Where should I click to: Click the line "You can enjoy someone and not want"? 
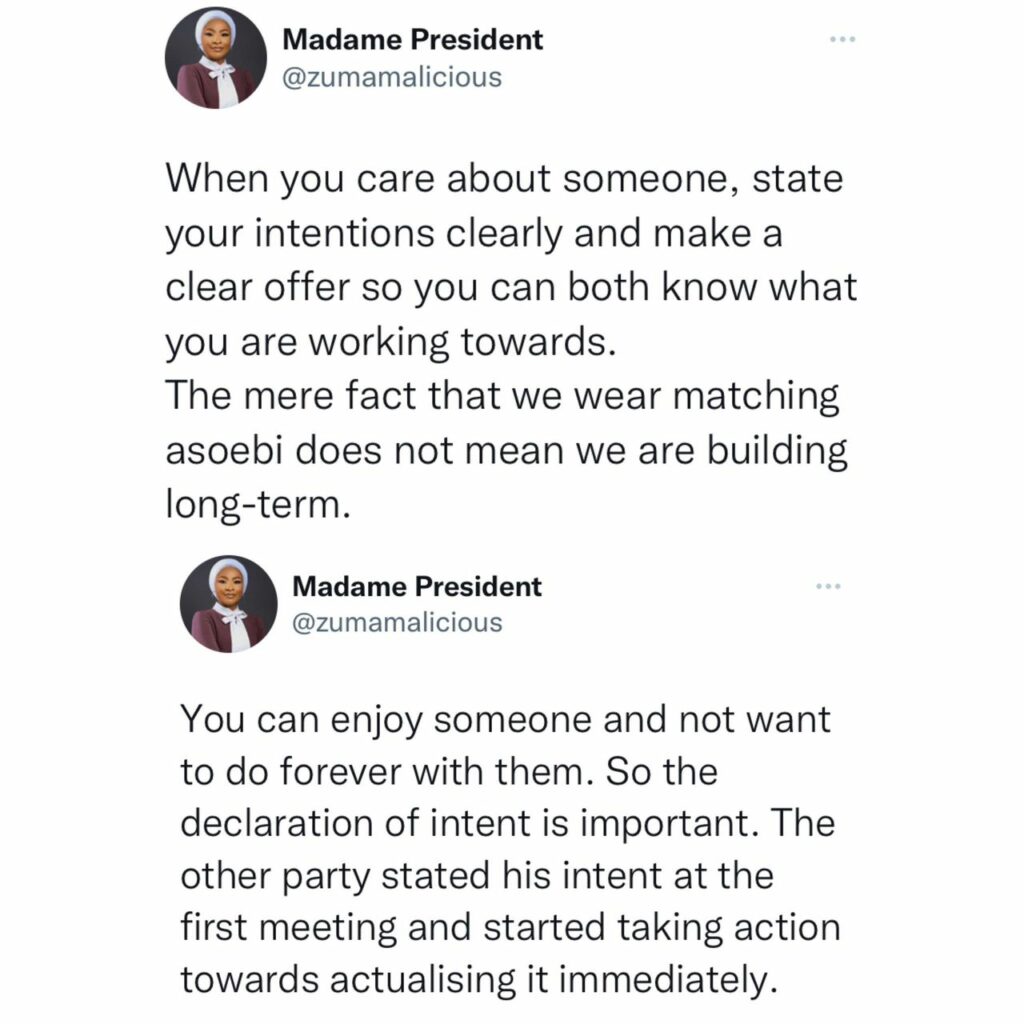[505, 720]
